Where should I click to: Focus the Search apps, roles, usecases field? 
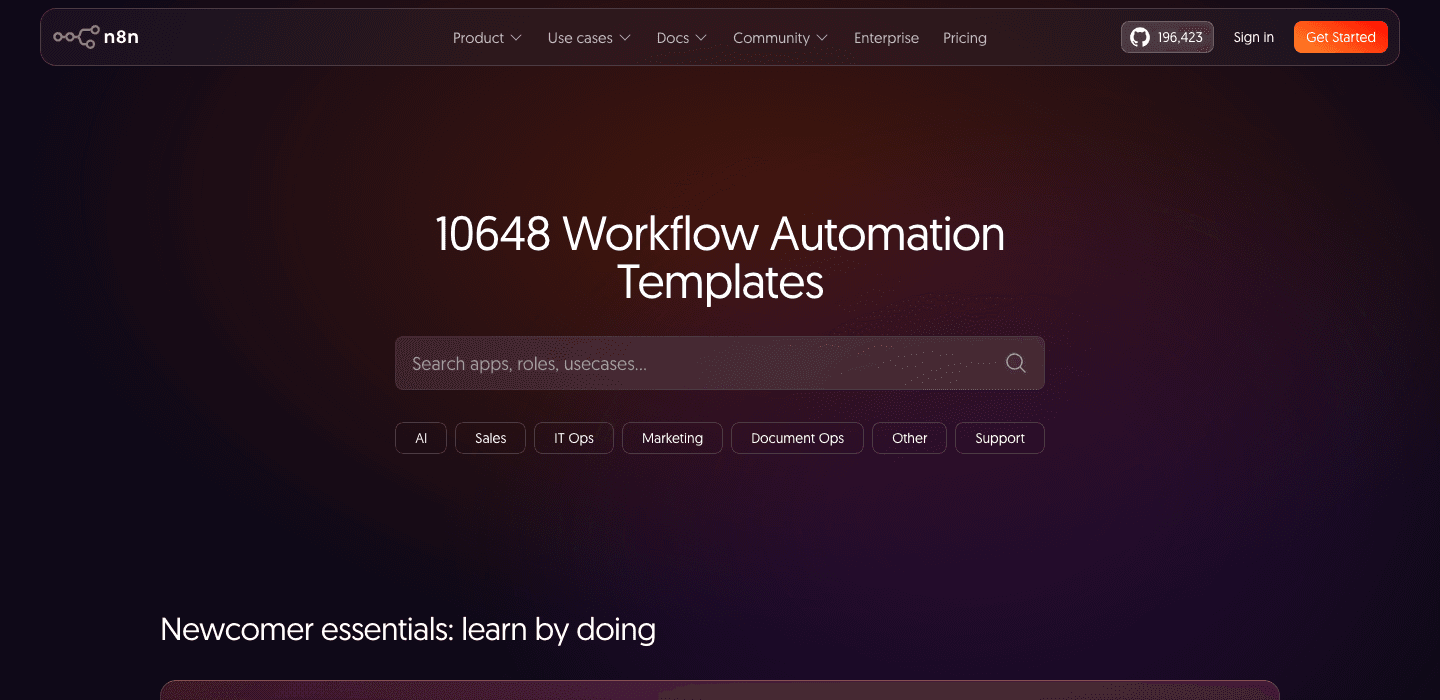tap(720, 363)
